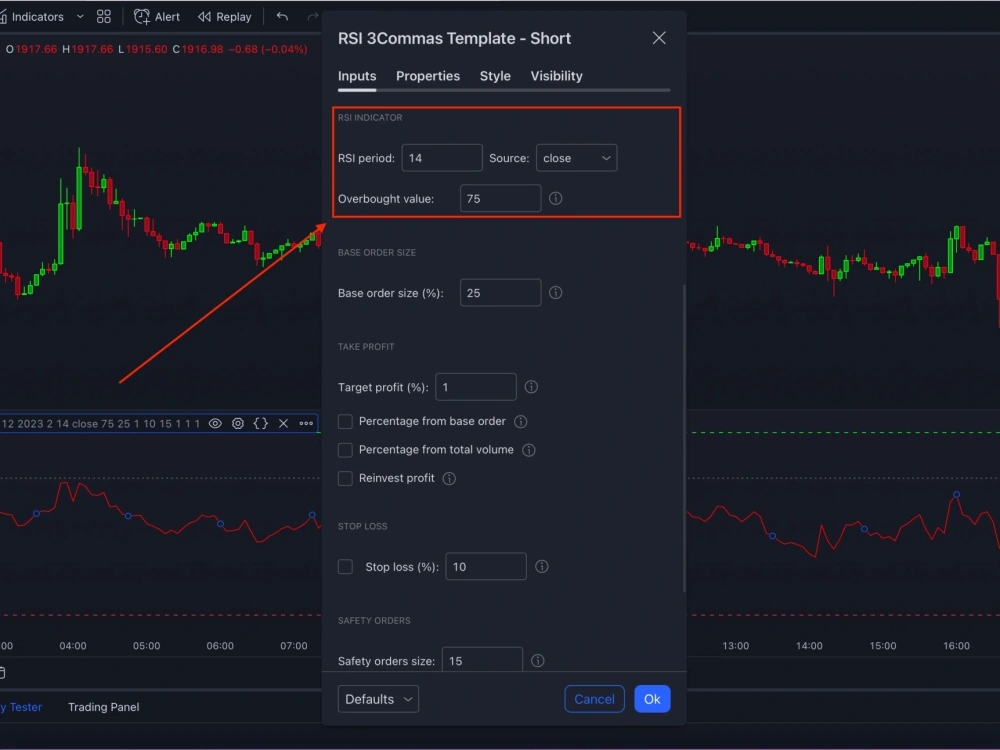This screenshot has height=750, width=1000.
Task: Click the dialog's vertical scrollbar
Action: point(684,438)
